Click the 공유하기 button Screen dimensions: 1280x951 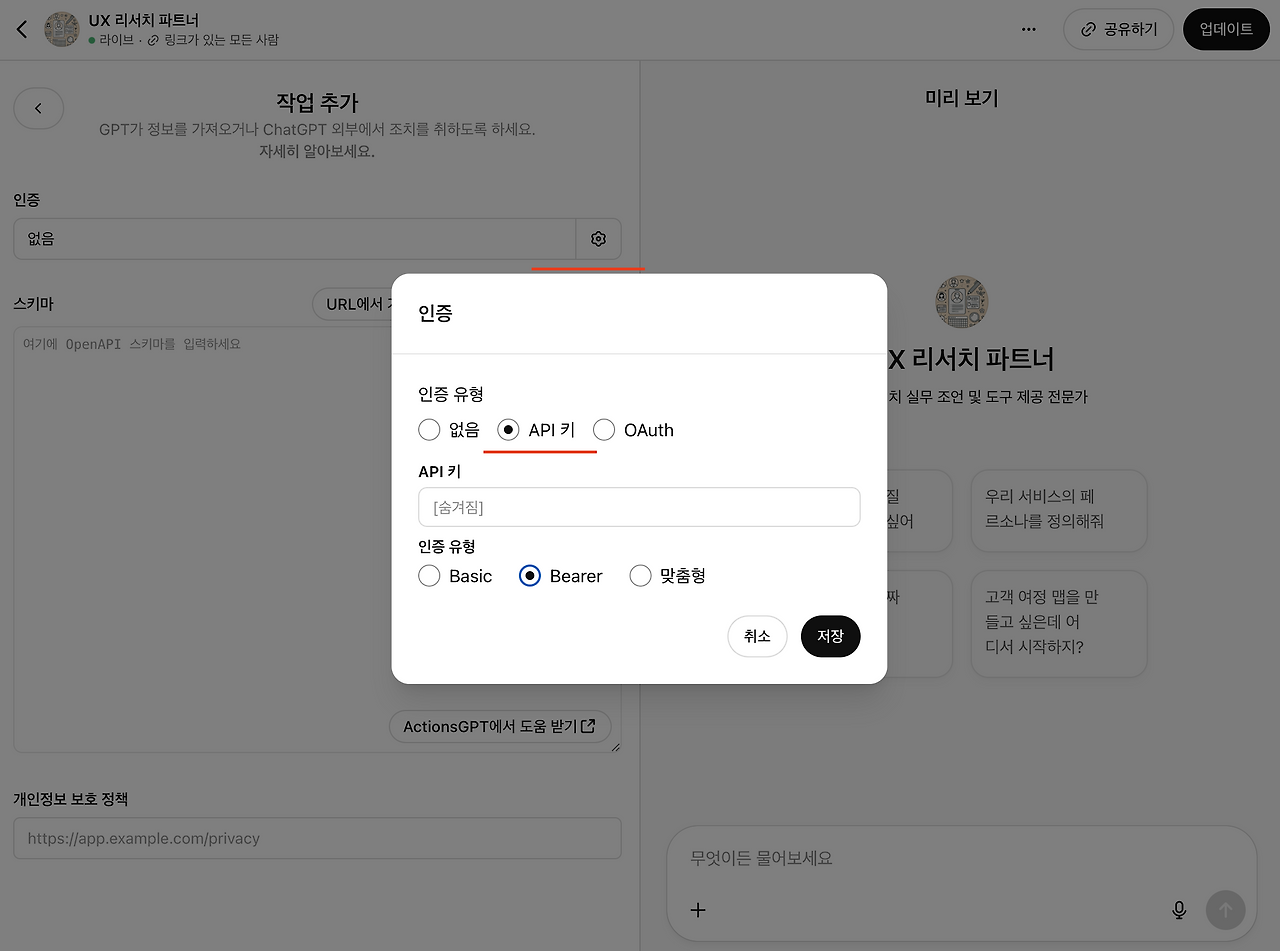pyautogui.click(x=1118, y=29)
